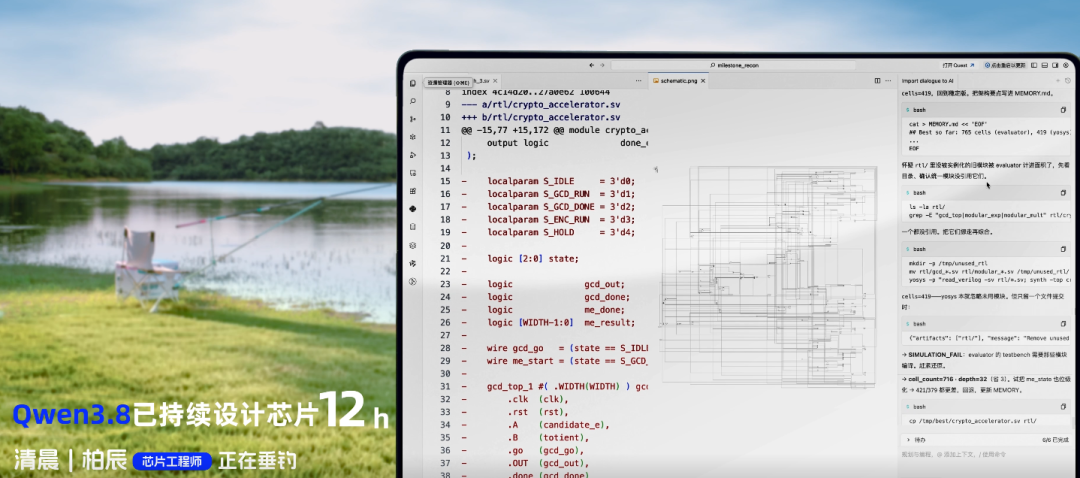Open the settings gear icon in title bar

(x=1066, y=65)
